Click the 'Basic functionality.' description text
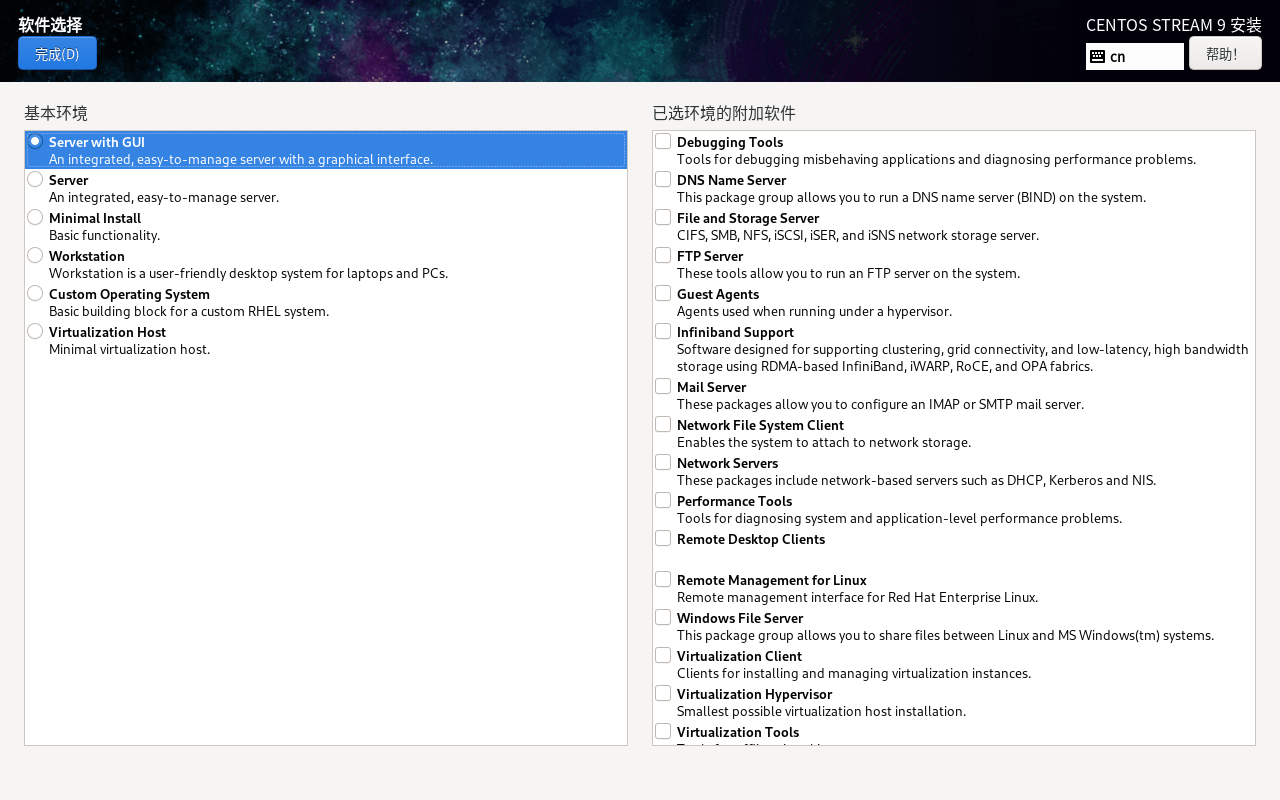 104,236
